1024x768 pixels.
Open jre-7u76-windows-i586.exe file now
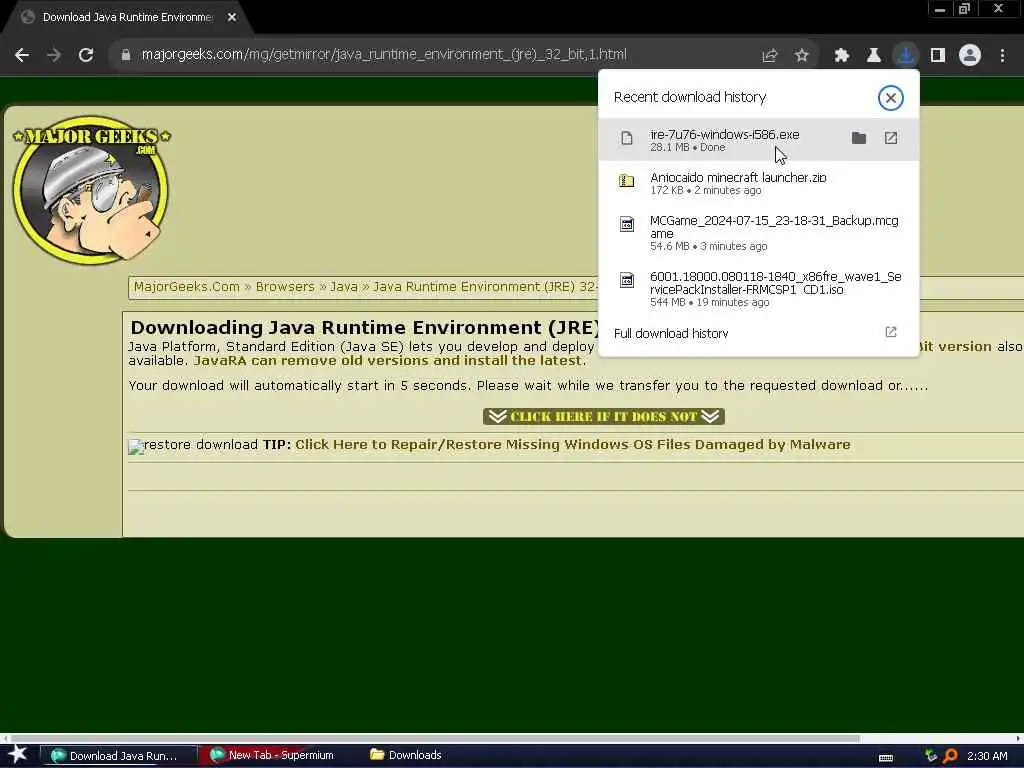click(x=891, y=138)
